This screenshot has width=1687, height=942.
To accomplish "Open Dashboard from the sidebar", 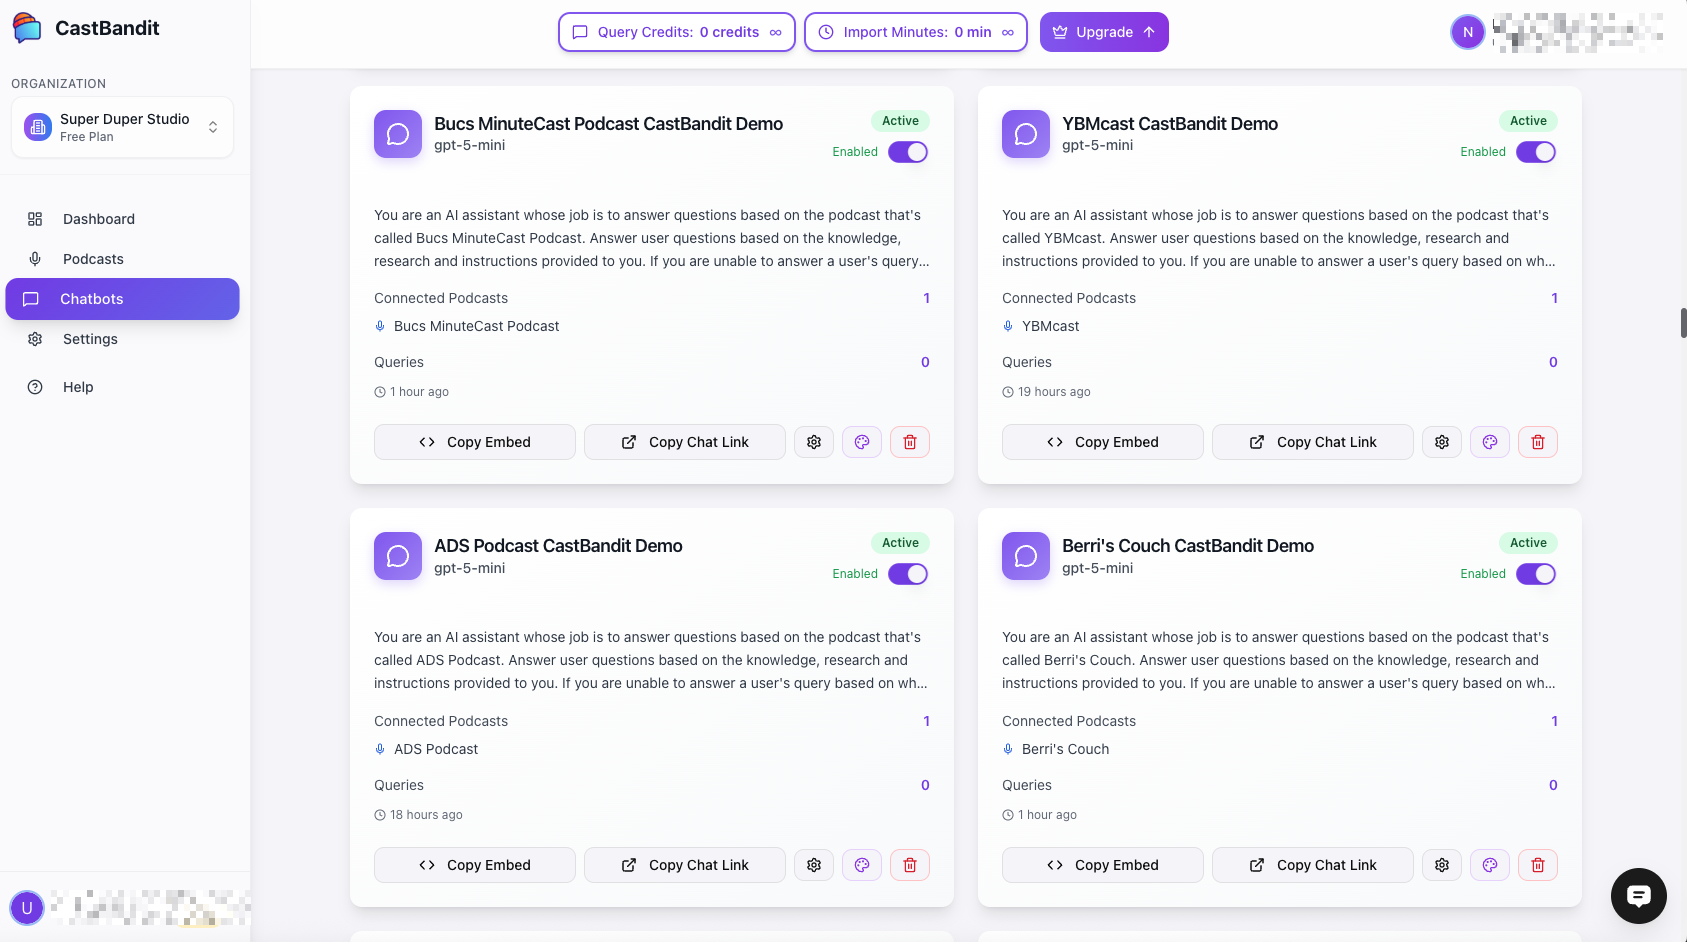I will 98,219.
